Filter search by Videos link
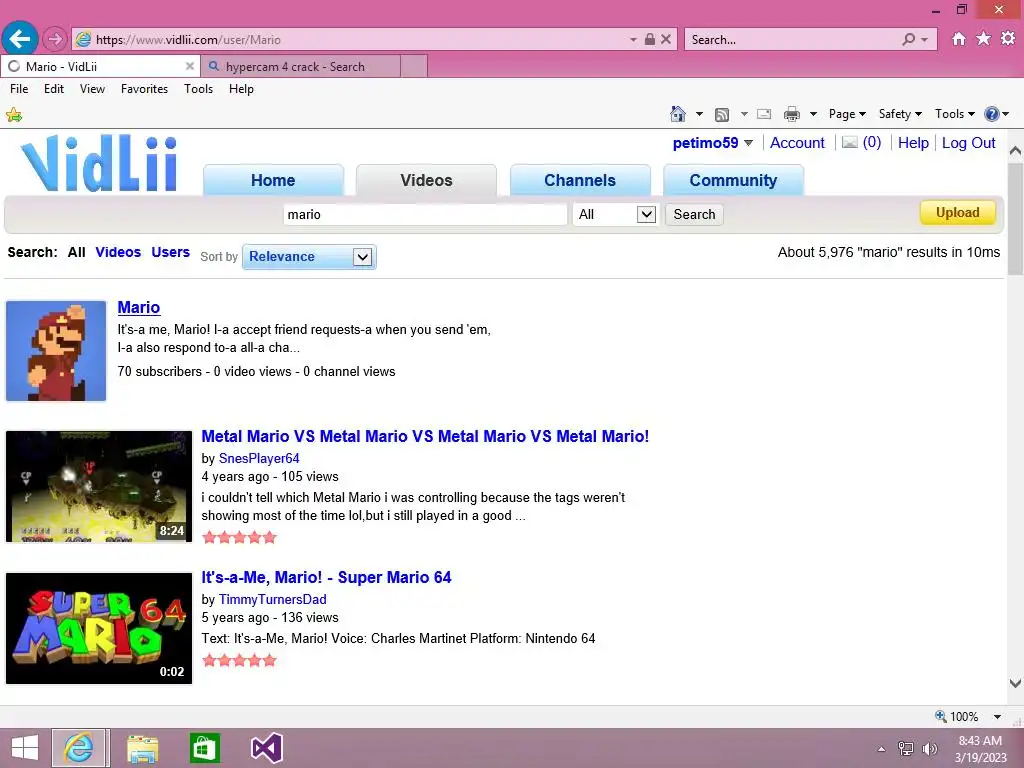 click(118, 252)
